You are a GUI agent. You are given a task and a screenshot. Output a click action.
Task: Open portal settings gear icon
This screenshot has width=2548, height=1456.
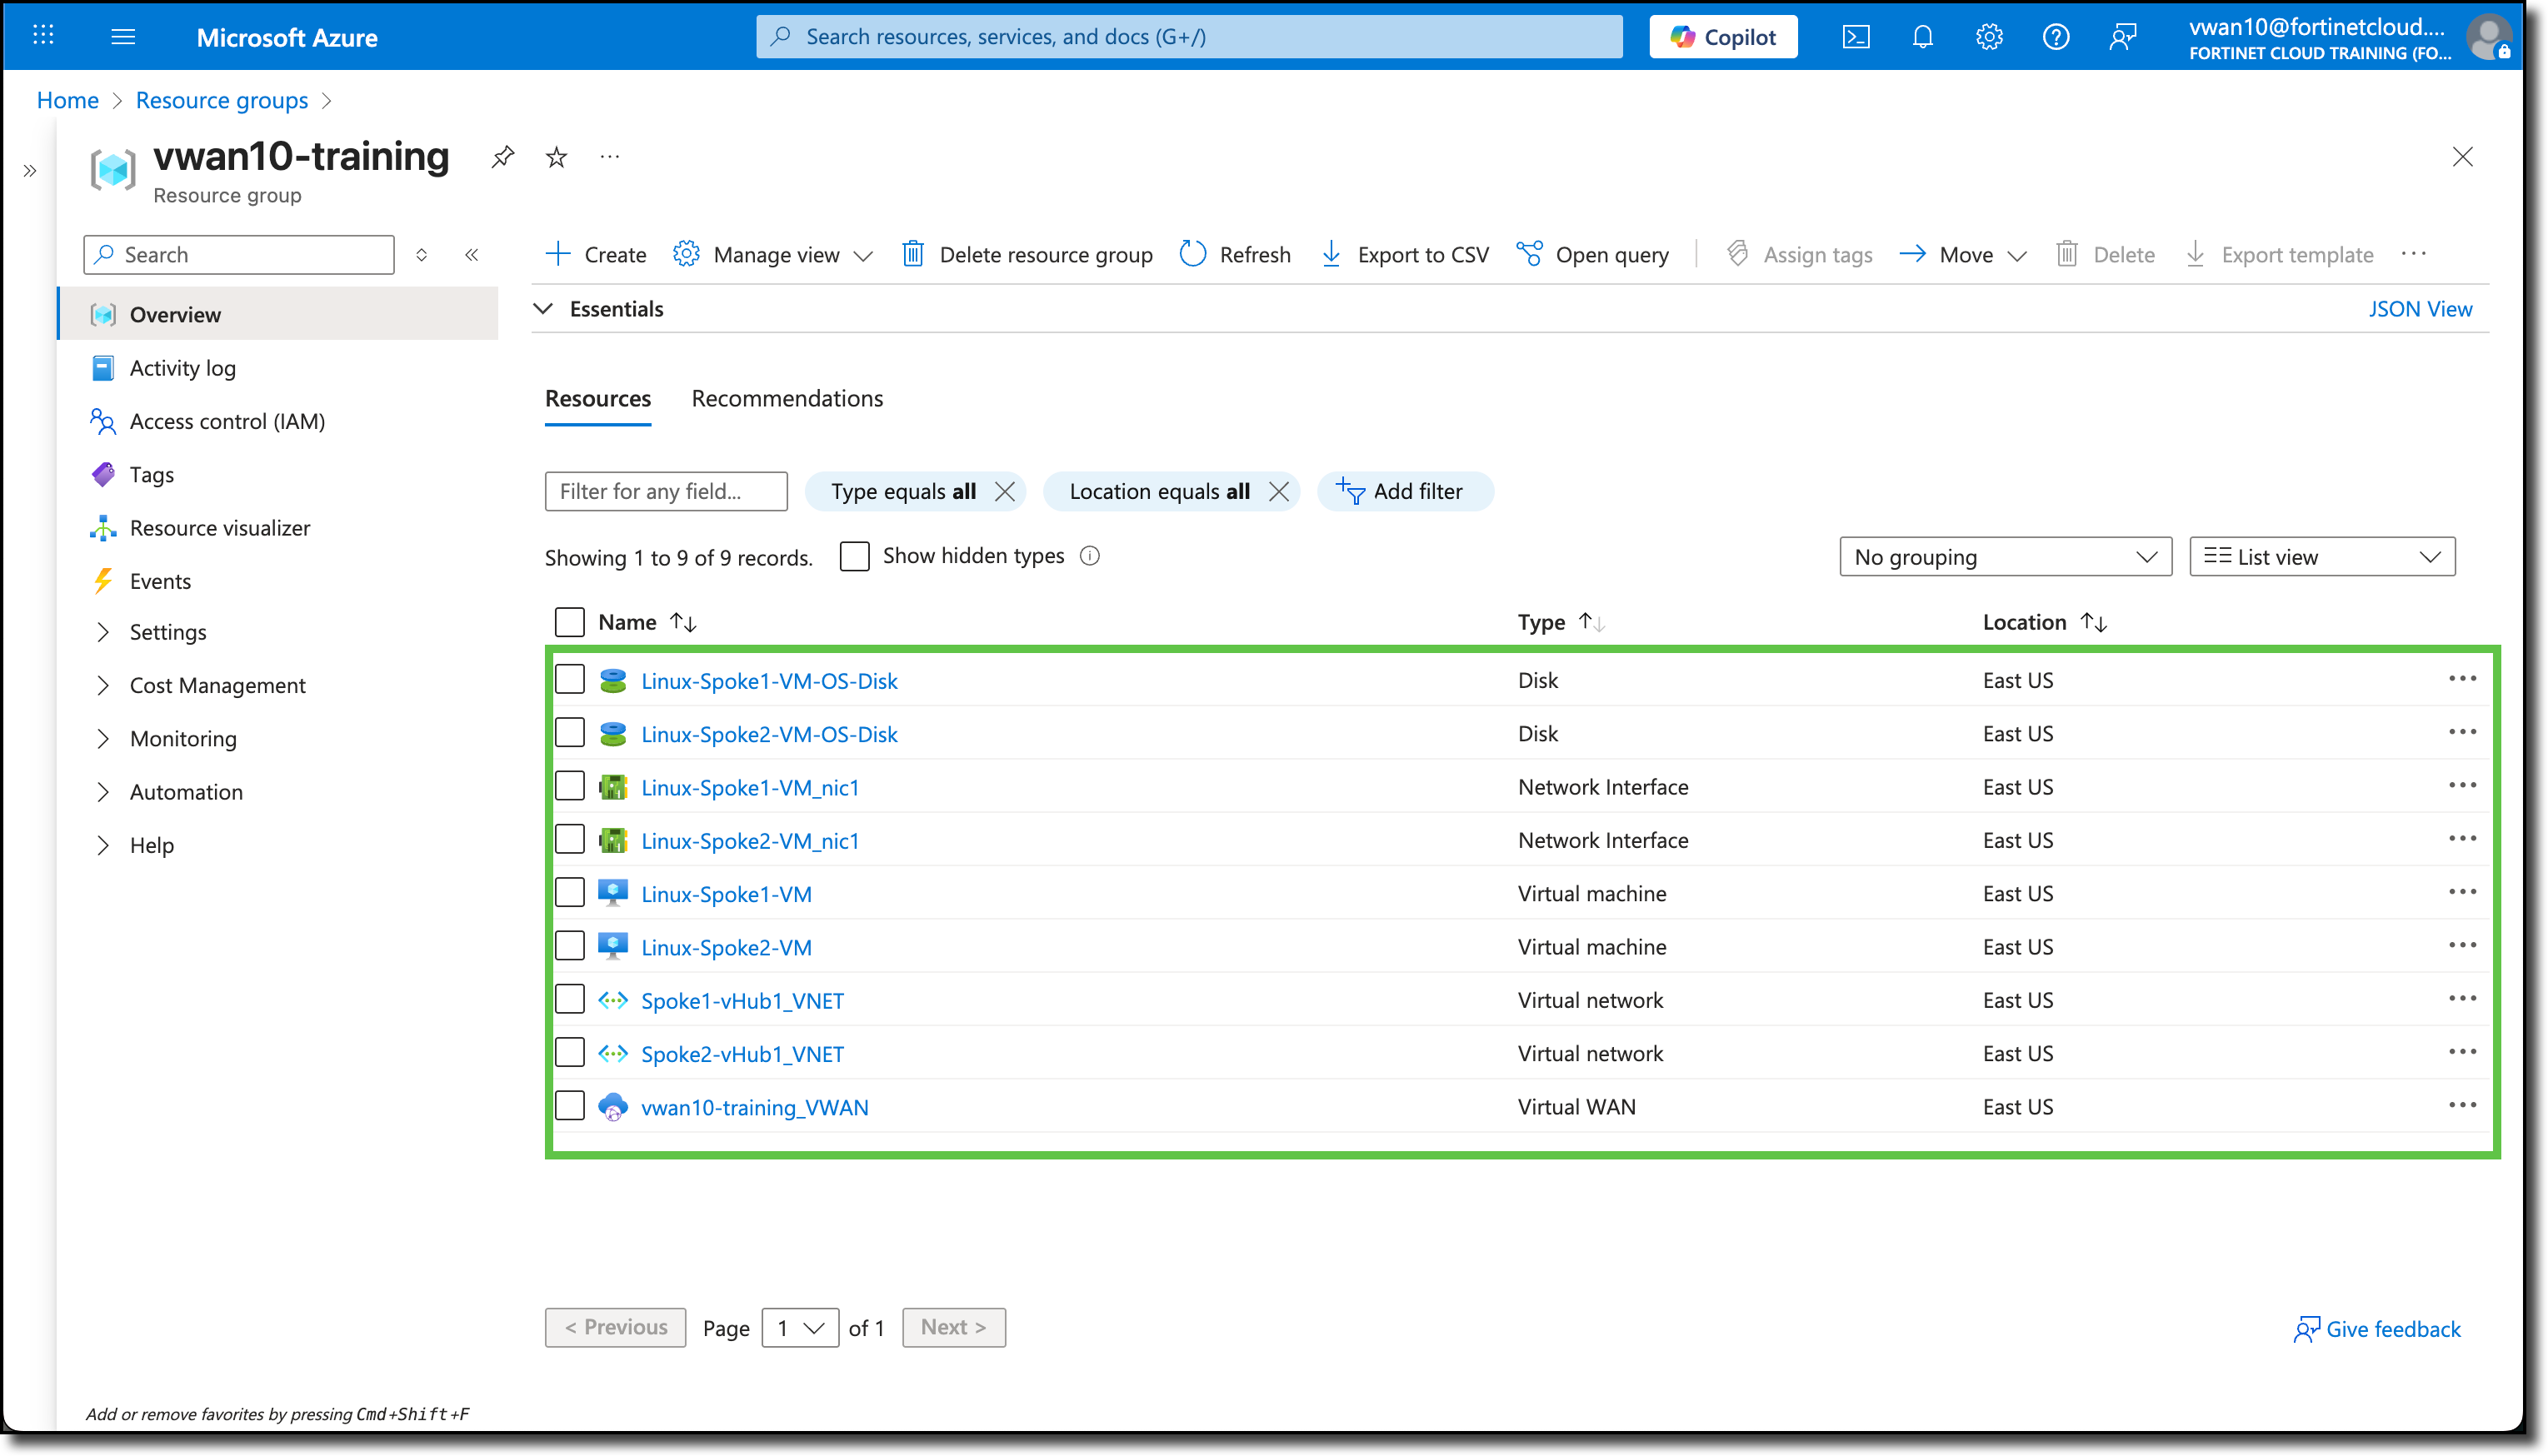point(1988,37)
